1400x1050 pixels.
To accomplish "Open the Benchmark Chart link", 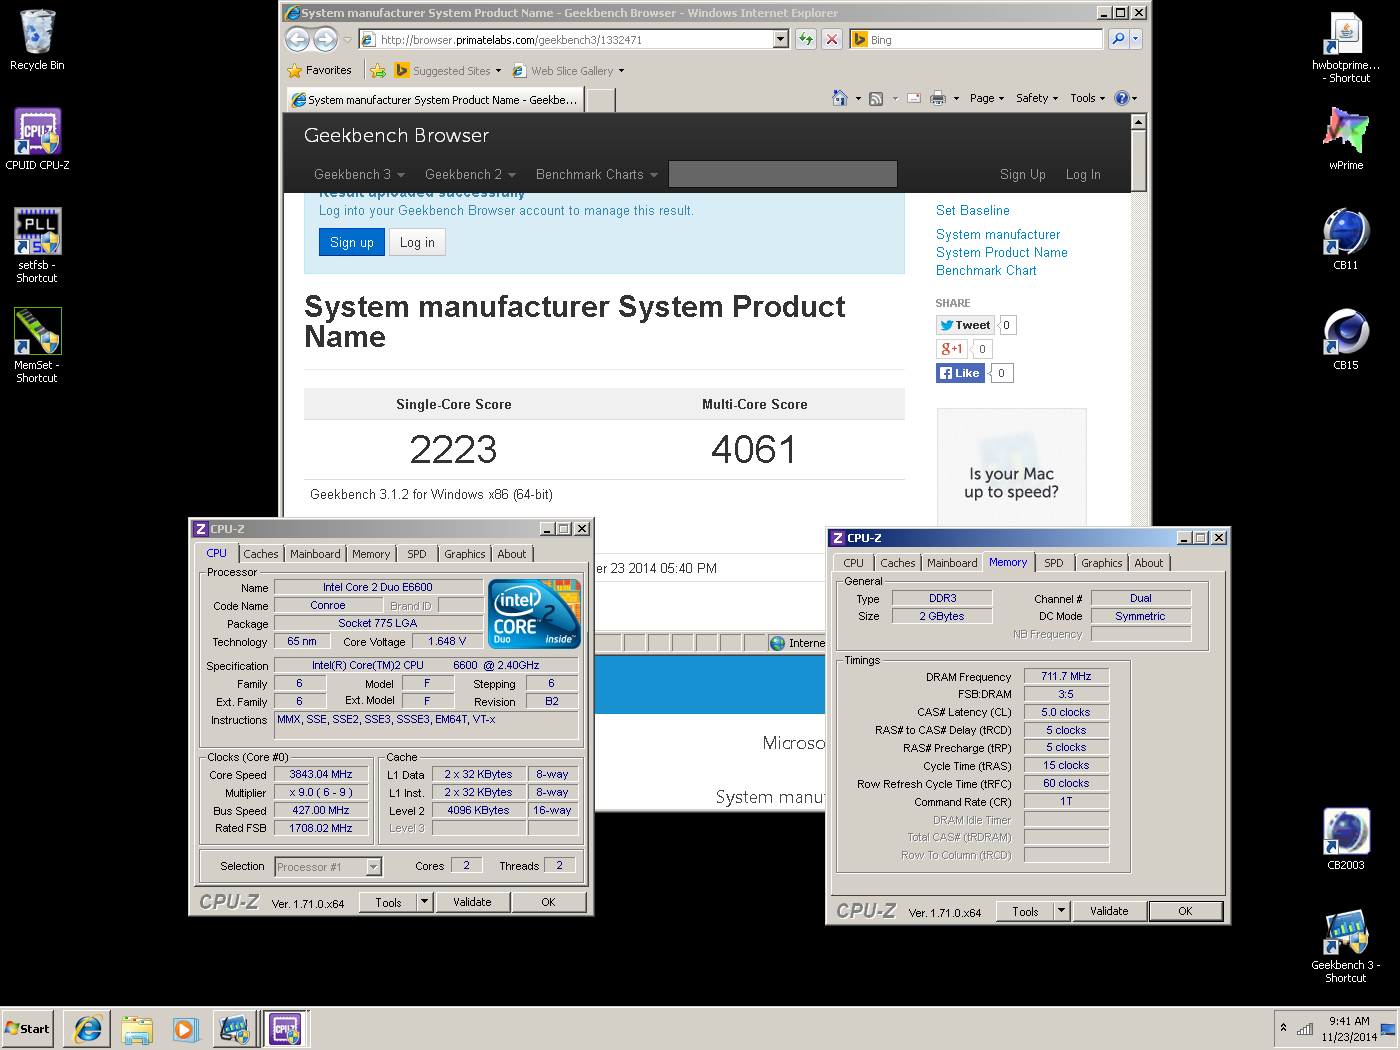I will [986, 270].
